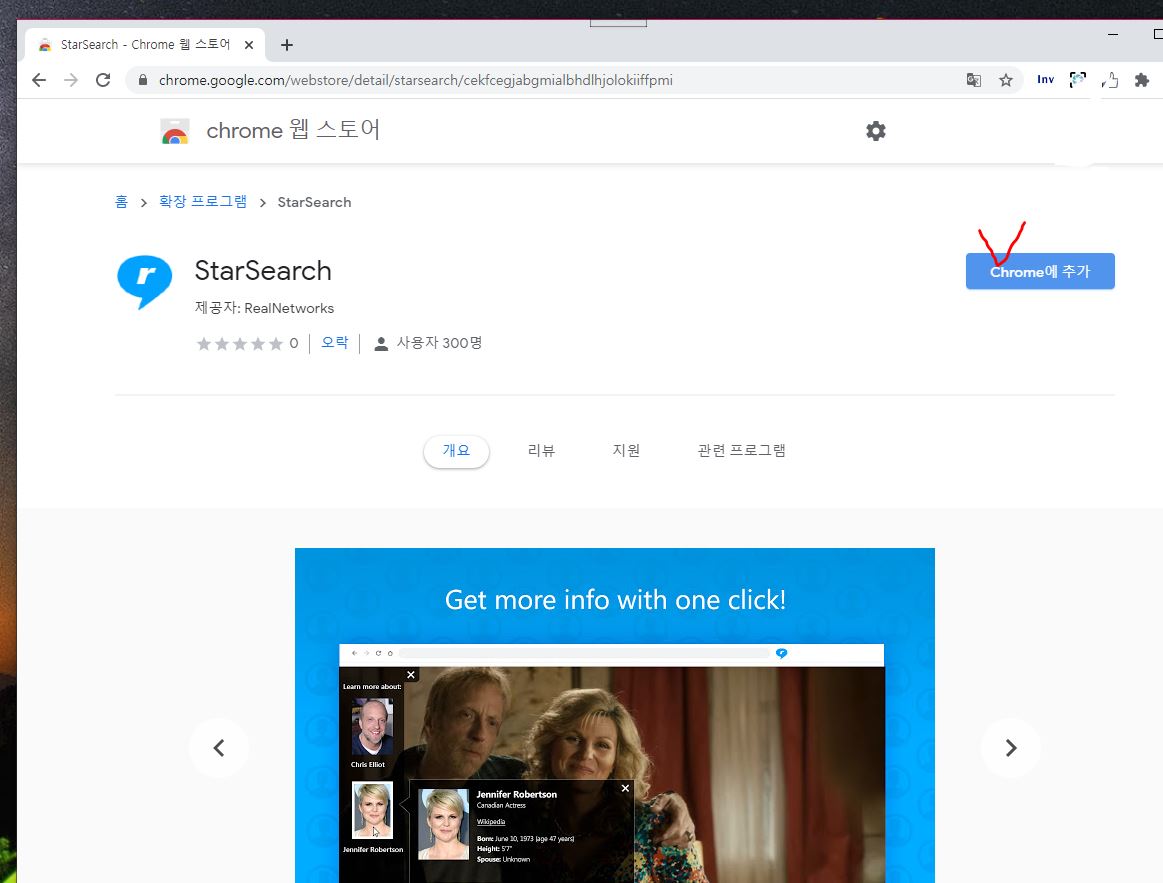
Task: Bookmark this page with the star icon
Action: click(1006, 80)
